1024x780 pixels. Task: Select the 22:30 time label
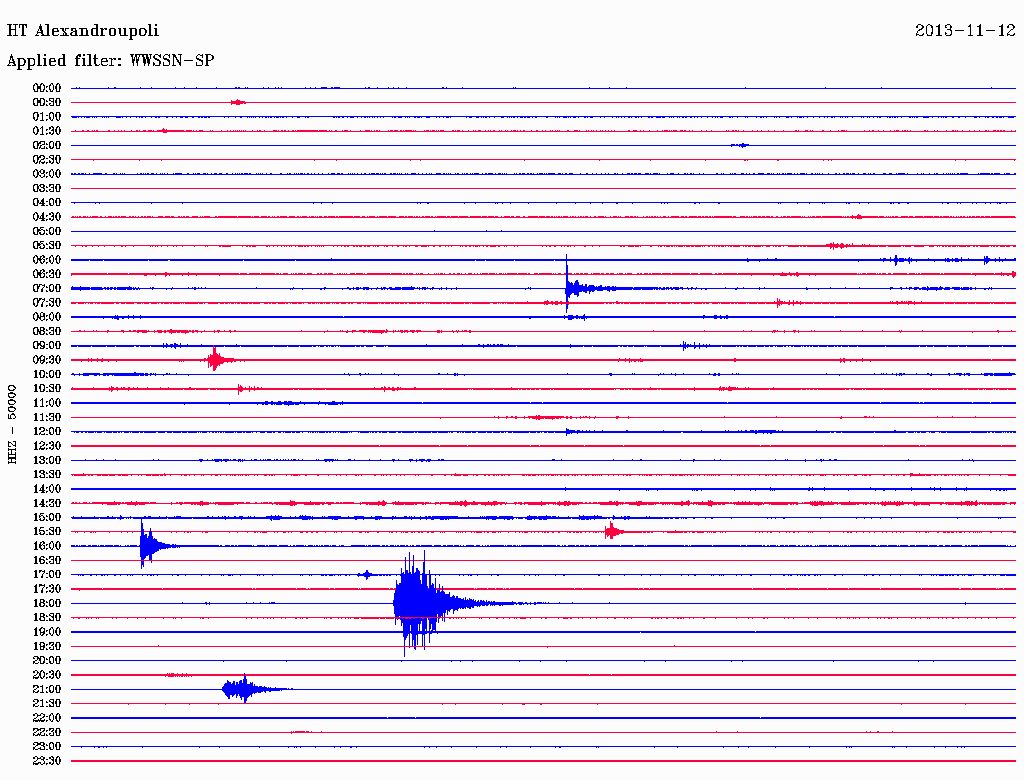(x=47, y=732)
